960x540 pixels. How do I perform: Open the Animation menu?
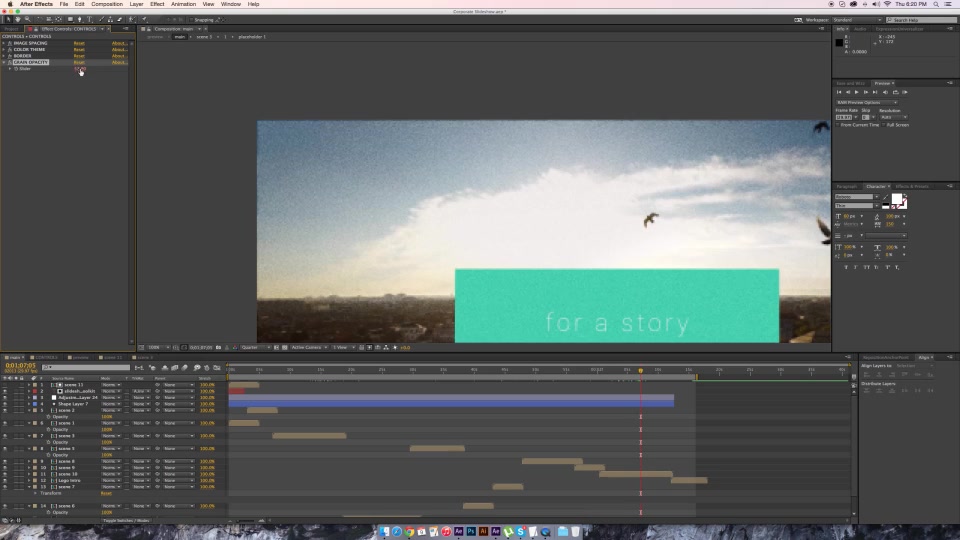click(183, 4)
